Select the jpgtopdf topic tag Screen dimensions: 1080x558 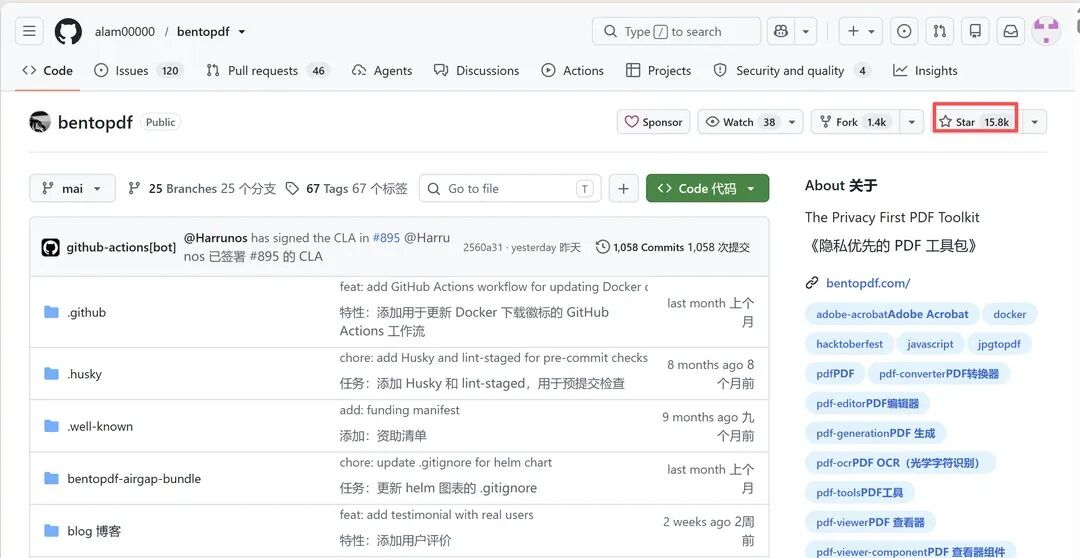pyautogui.click(x=999, y=344)
